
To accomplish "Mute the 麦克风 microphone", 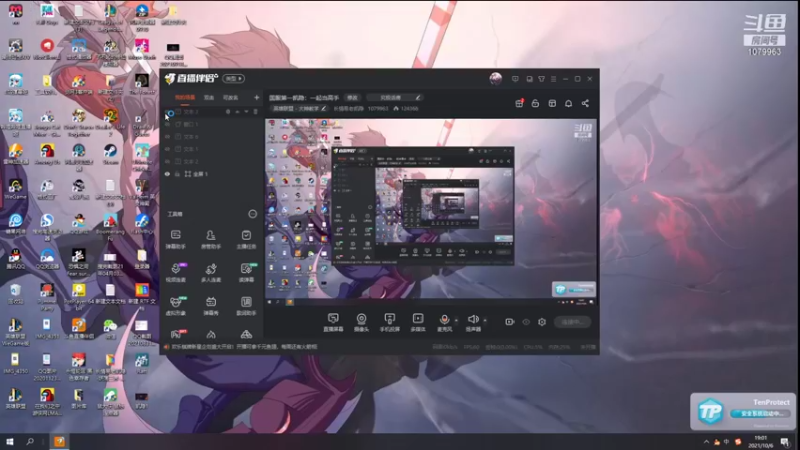I will 444,322.
